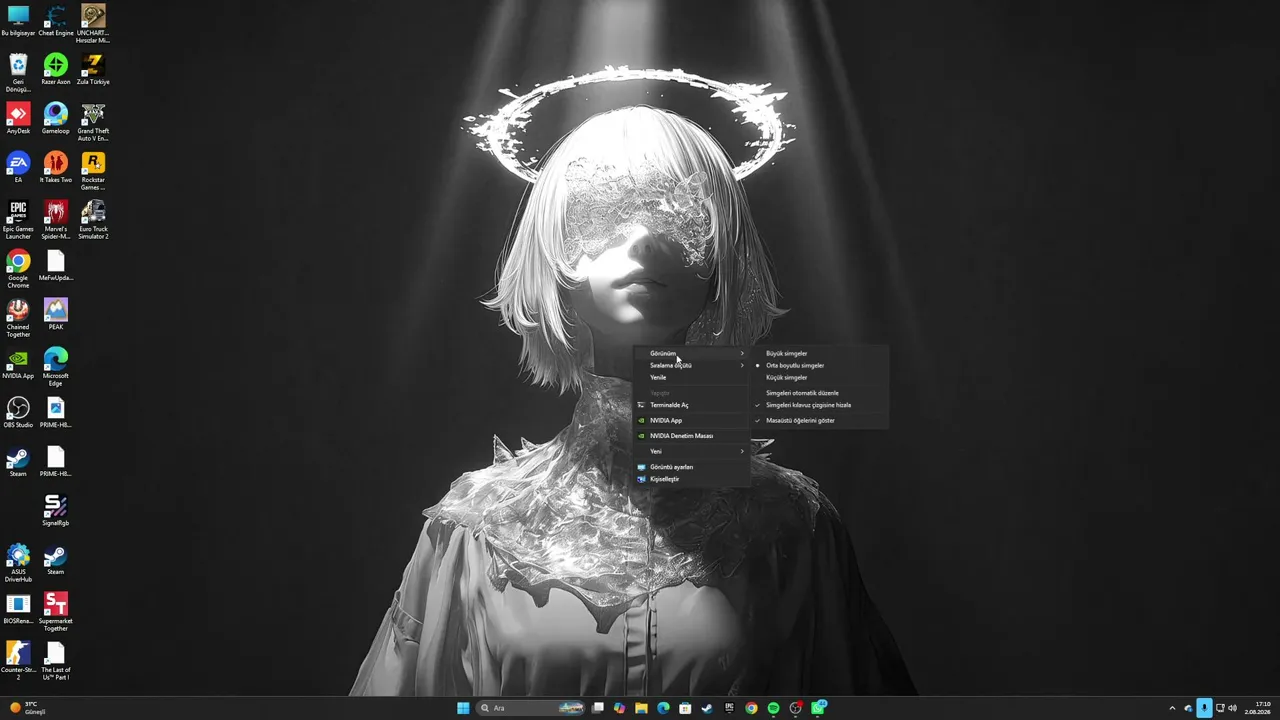
Task: Open the weather widget showing Güneşli
Action: pyautogui.click(x=28, y=708)
